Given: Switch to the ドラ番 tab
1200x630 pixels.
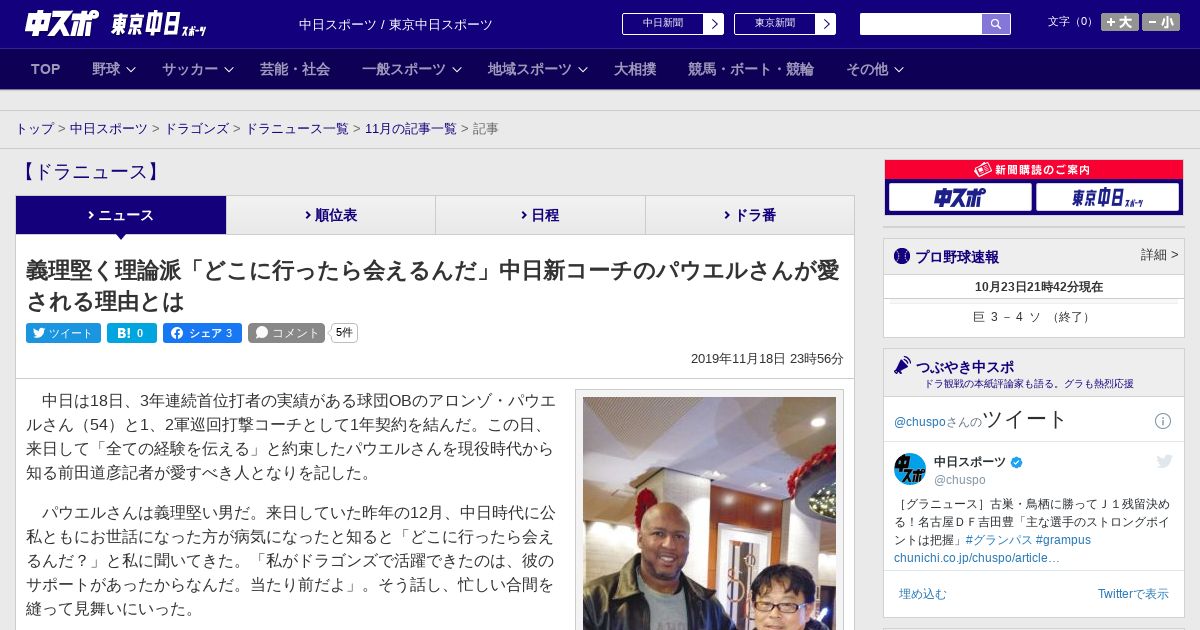Looking at the screenshot, I should 750,215.
